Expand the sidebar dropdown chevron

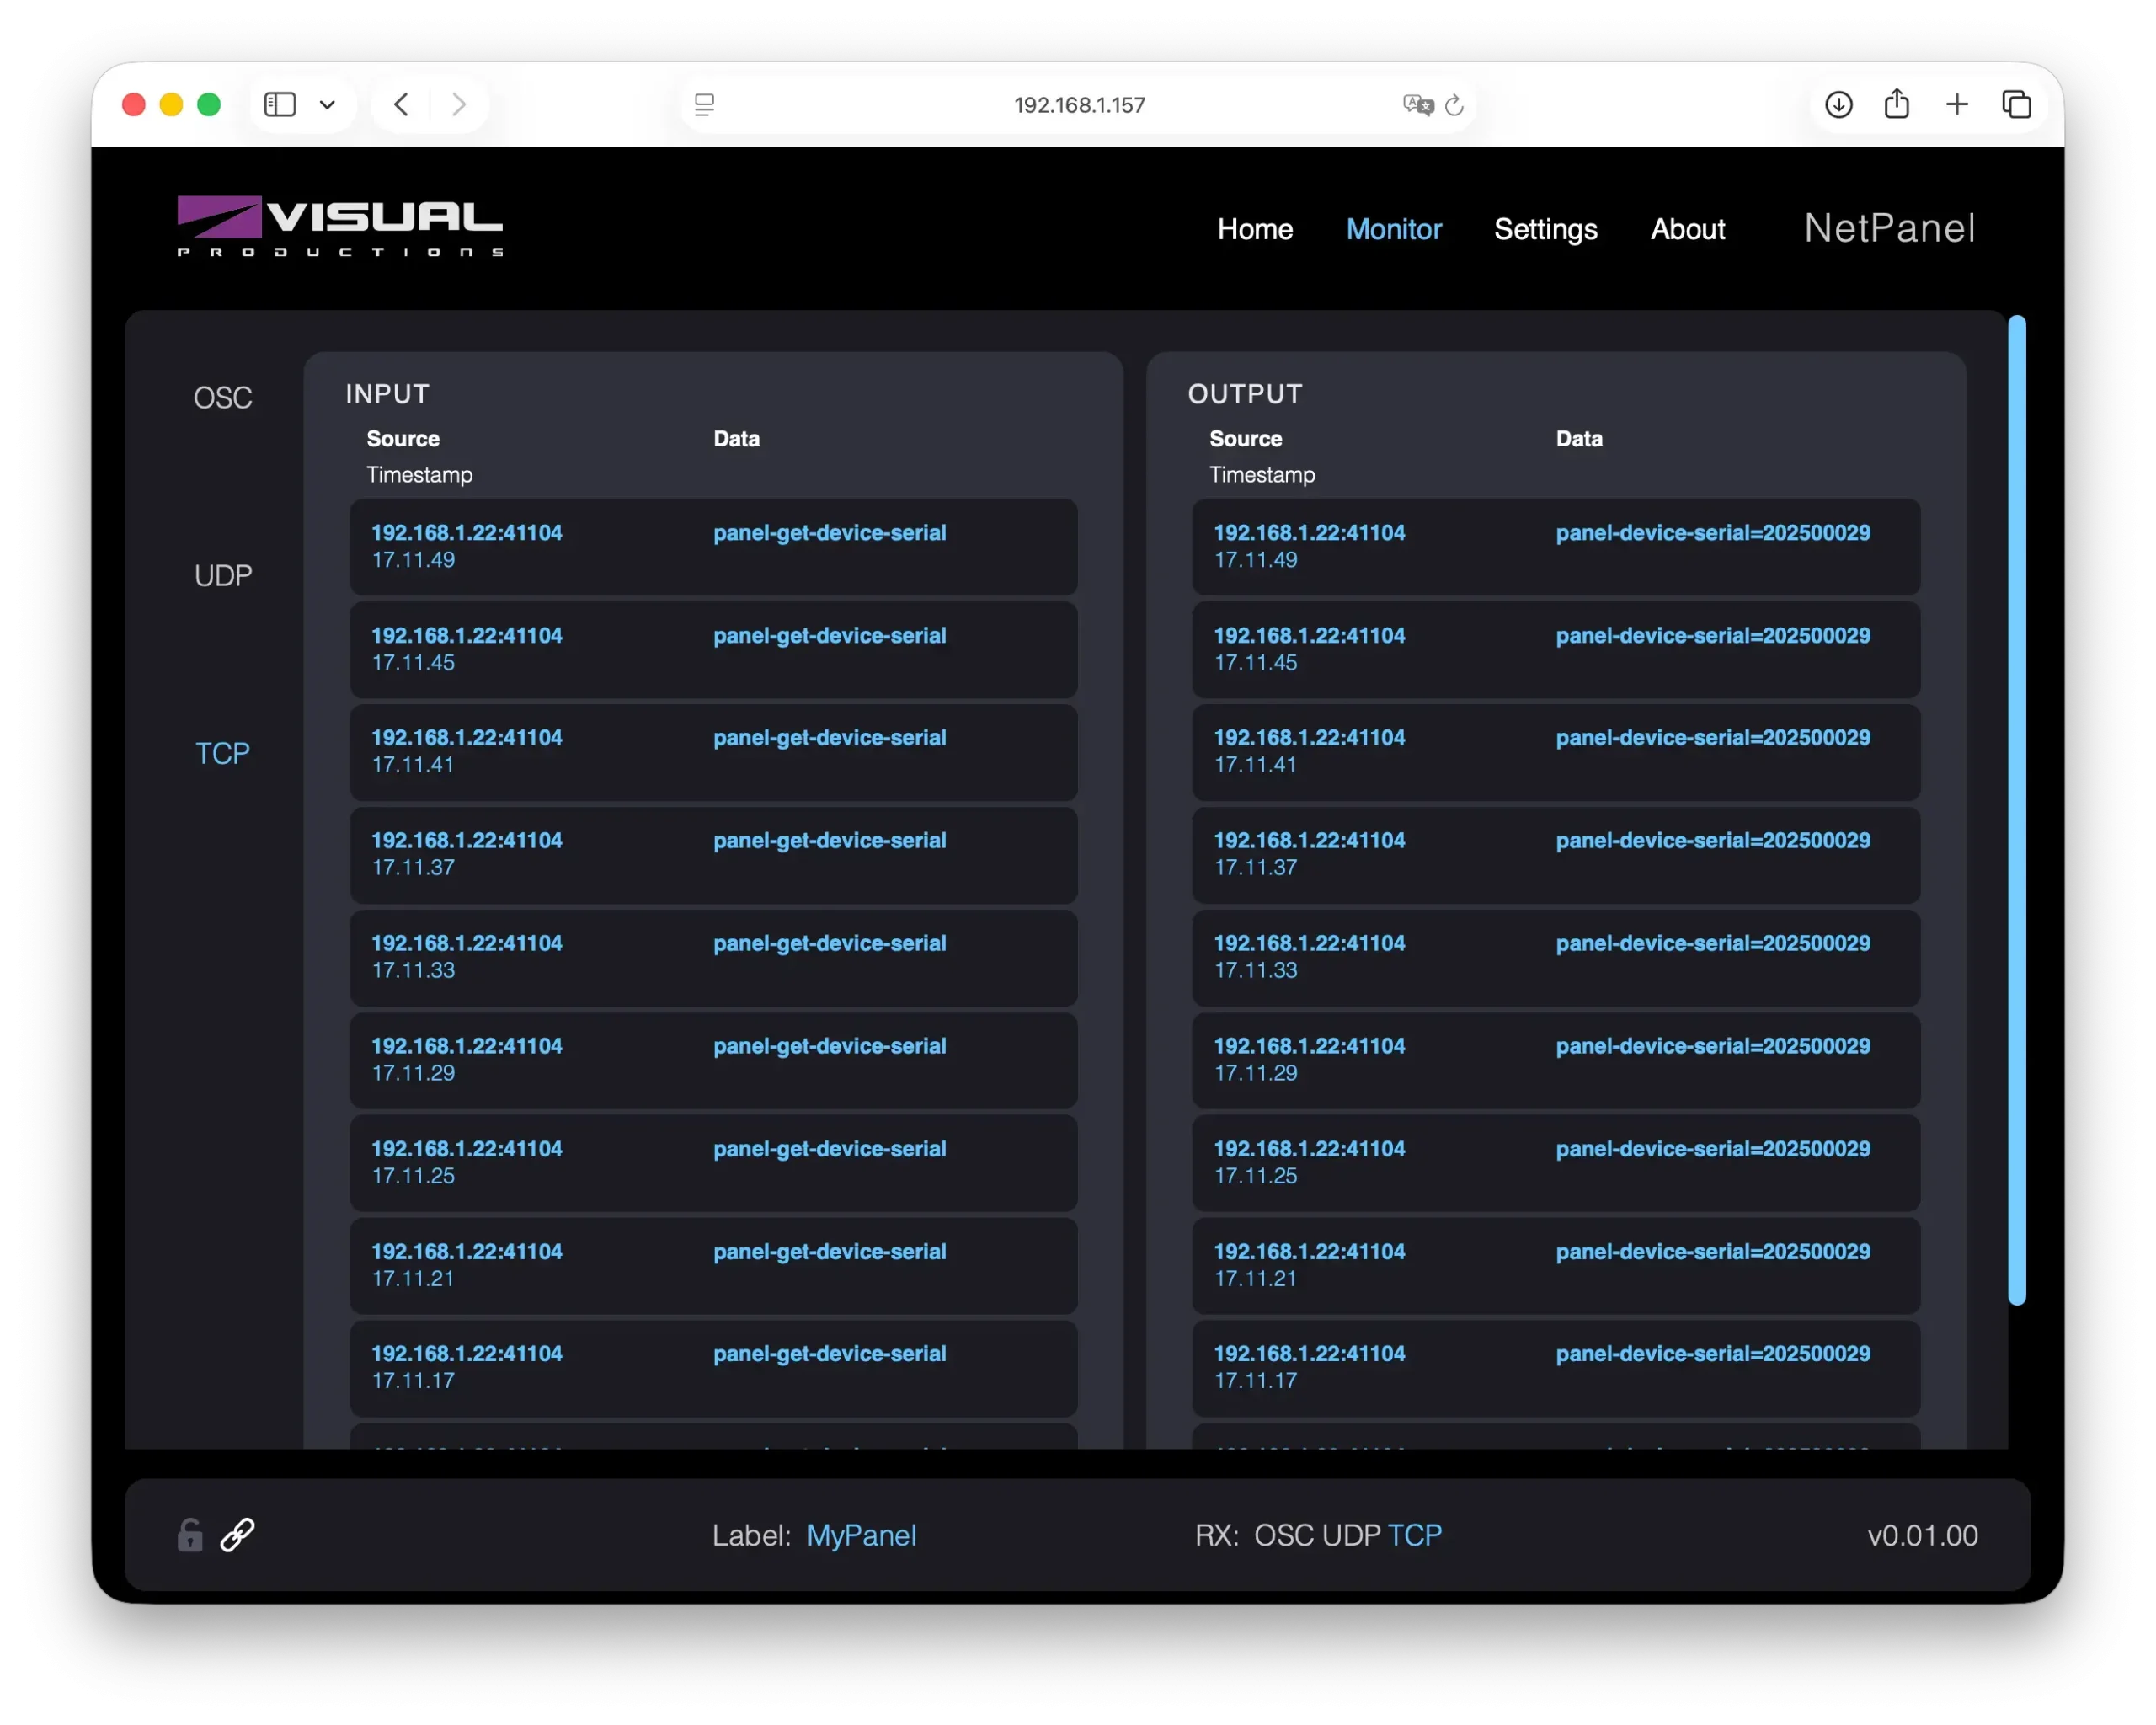click(327, 104)
